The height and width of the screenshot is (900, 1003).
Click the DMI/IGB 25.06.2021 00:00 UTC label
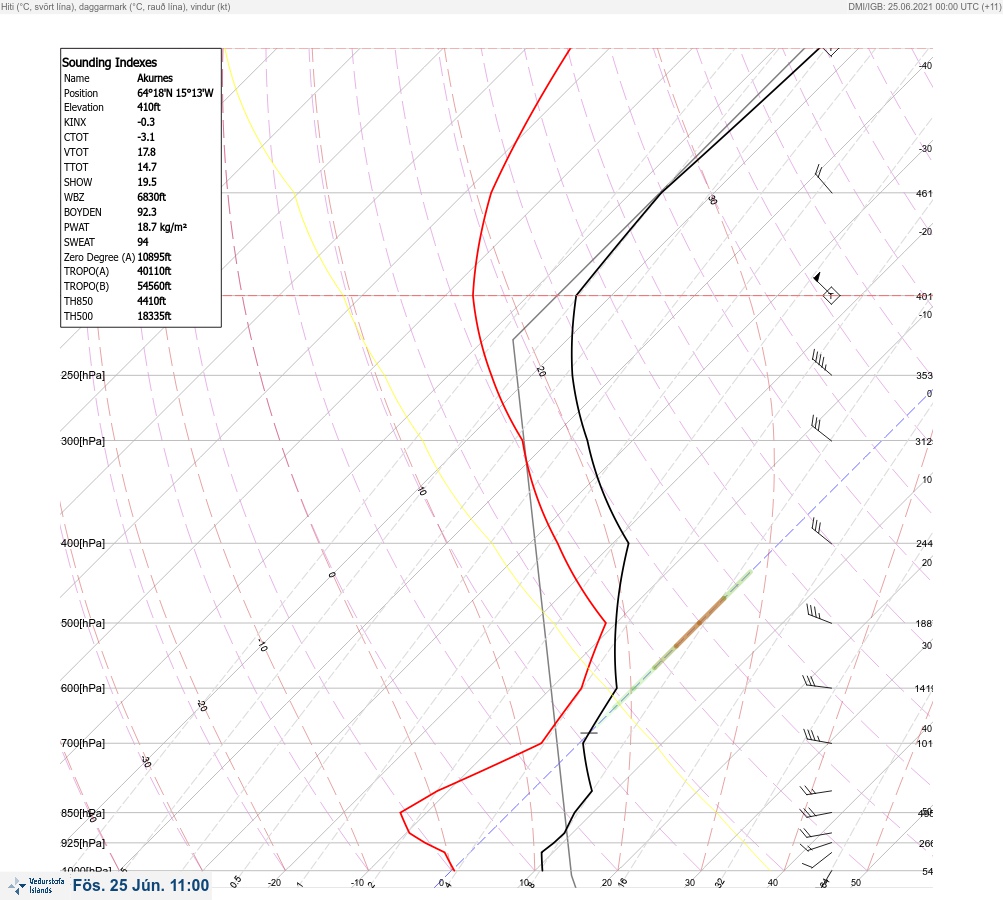tap(924, 7)
